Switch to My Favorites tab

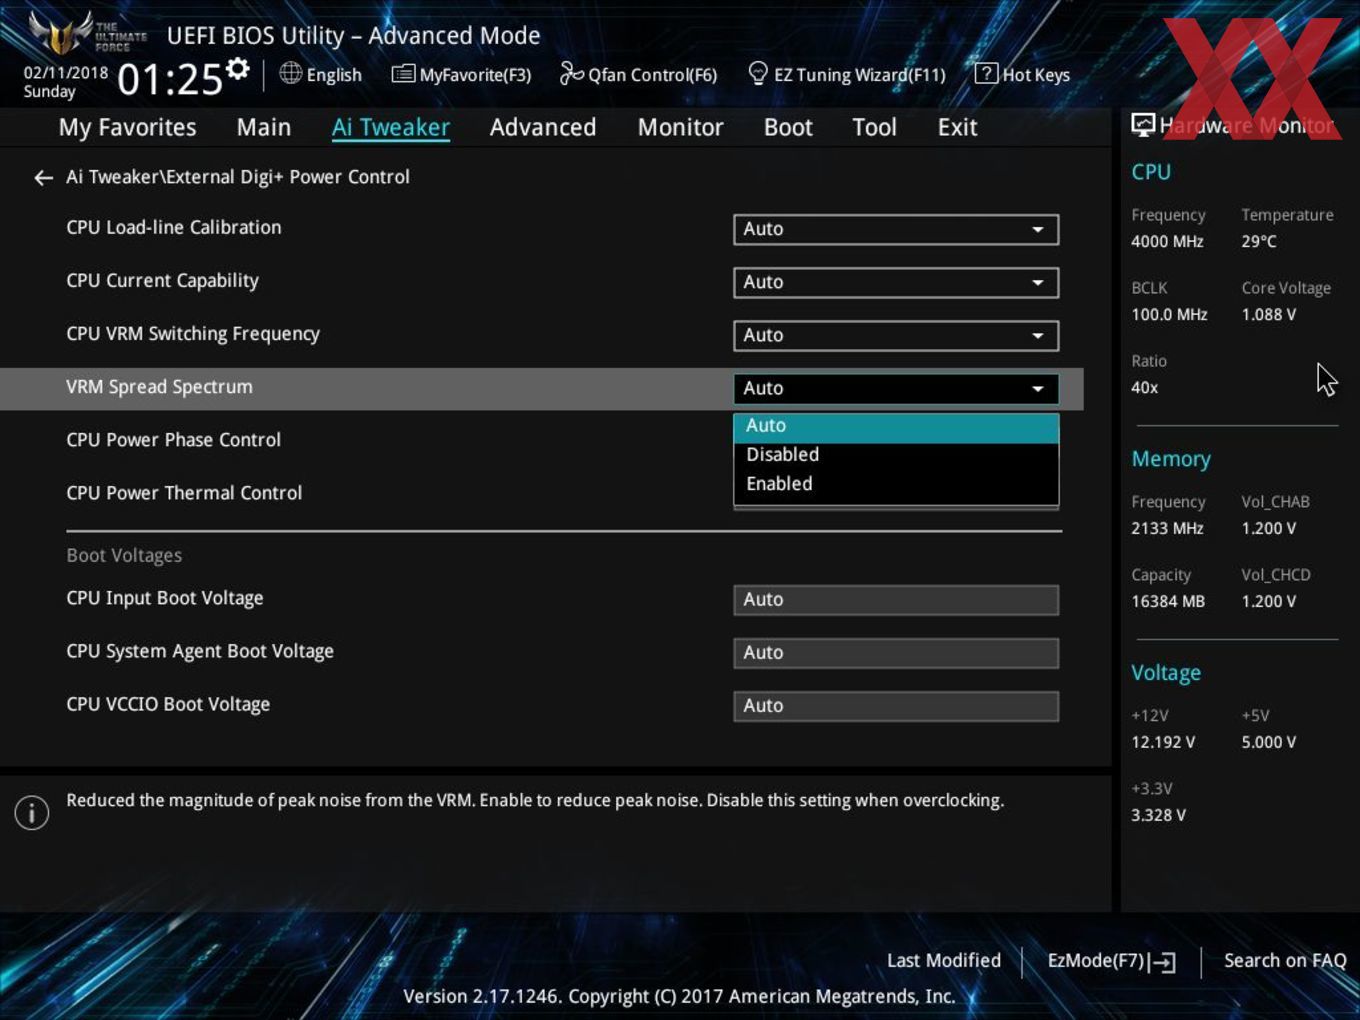click(x=127, y=127)
